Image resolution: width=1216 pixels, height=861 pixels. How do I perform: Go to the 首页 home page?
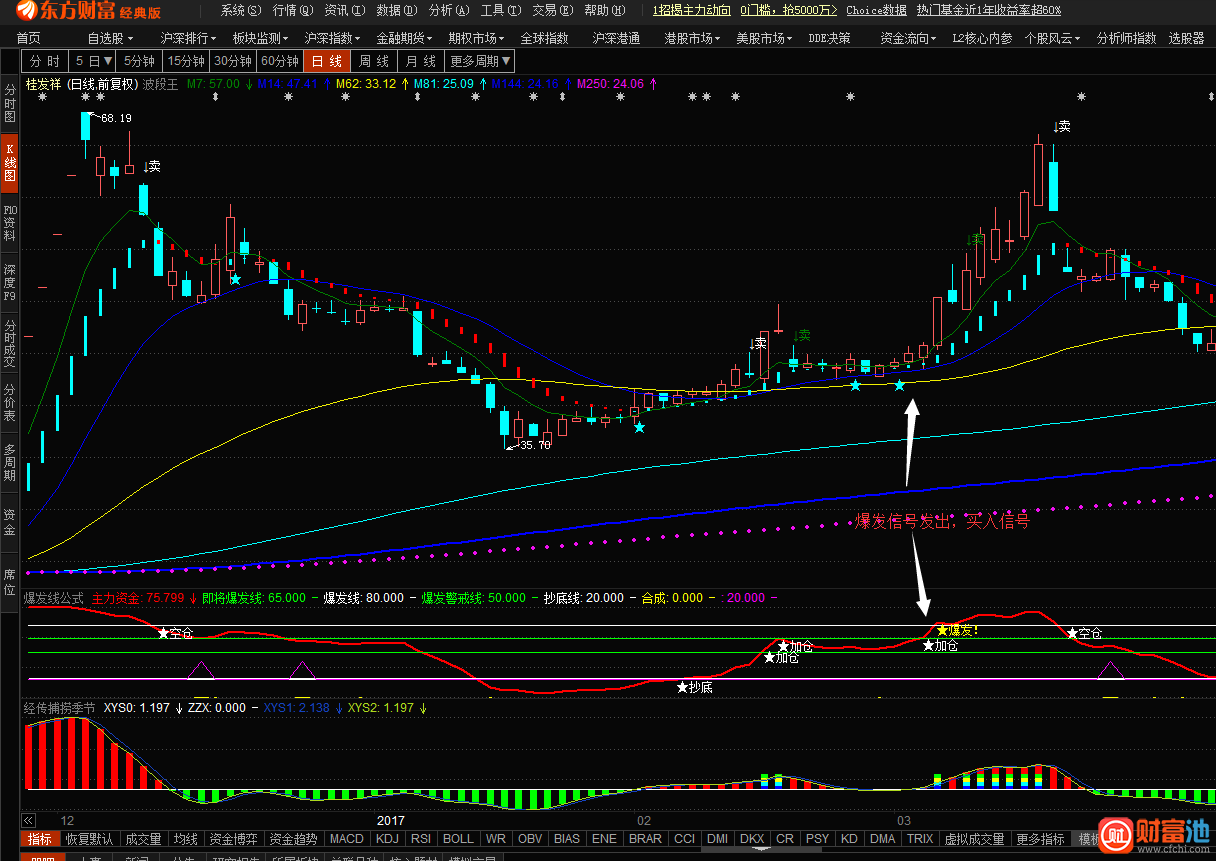(x=29, y=38)
